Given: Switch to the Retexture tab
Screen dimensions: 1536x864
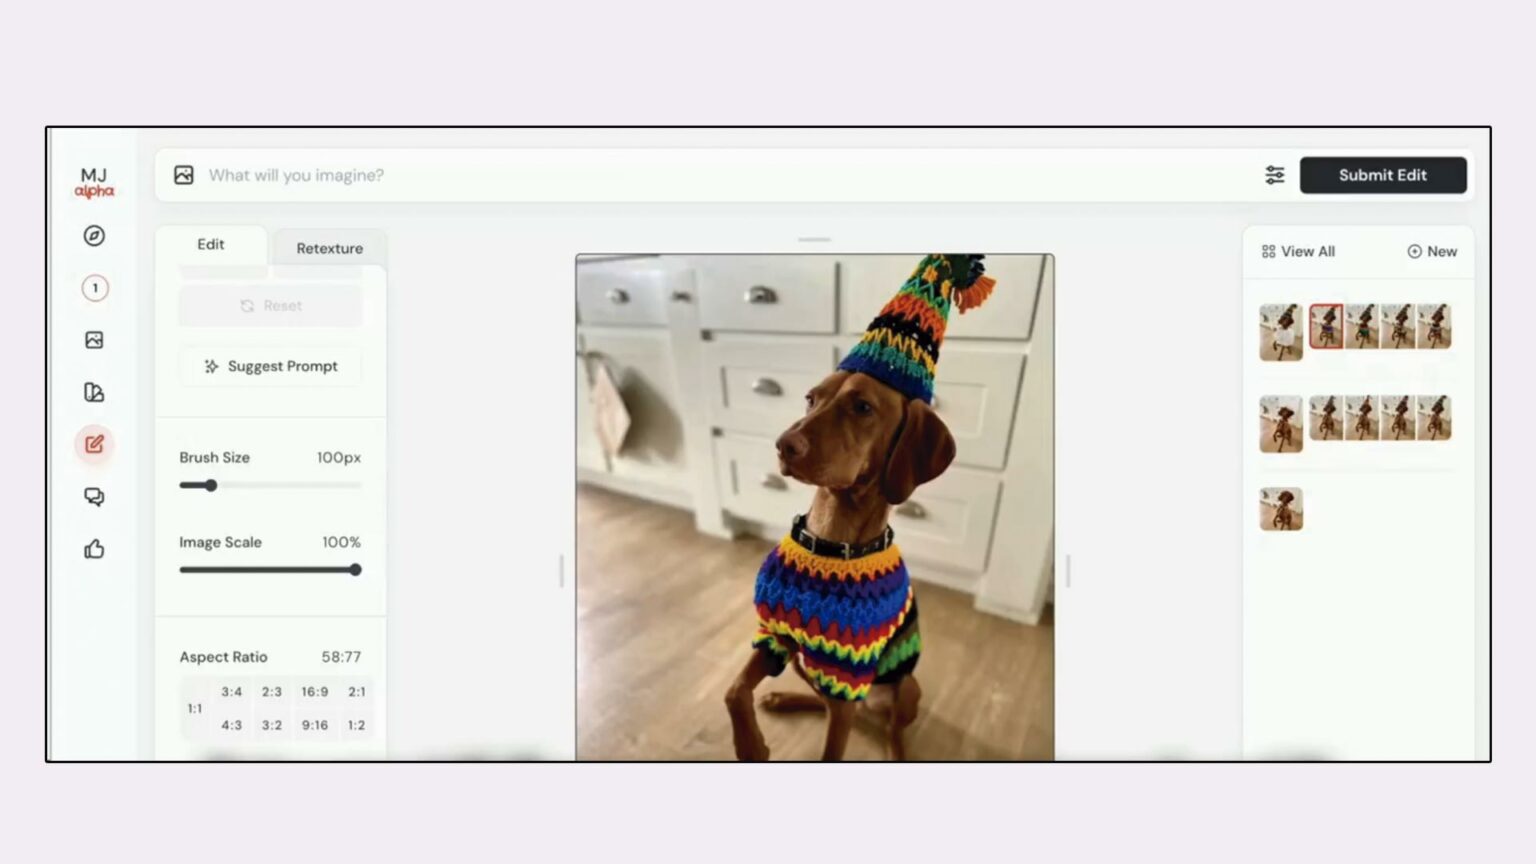Looking at the screenshot, I should (329, 248).
